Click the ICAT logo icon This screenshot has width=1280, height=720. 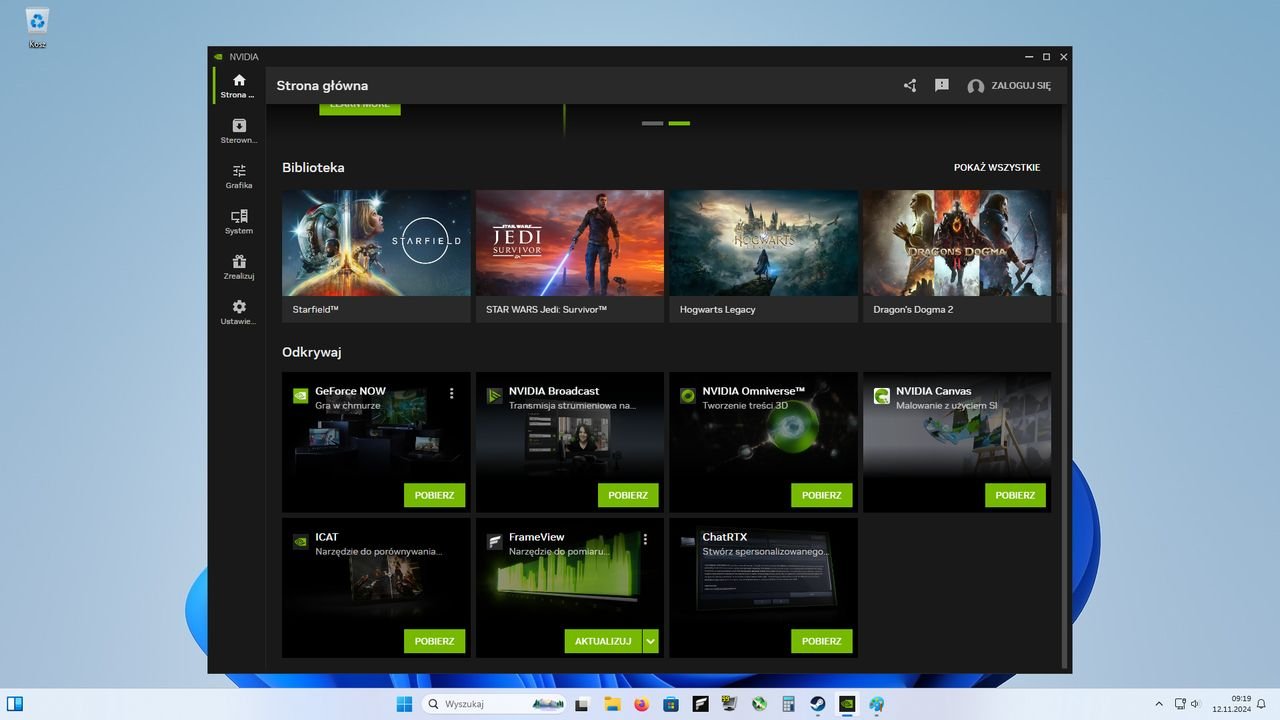pyautogui.click(x=300, y=542)
